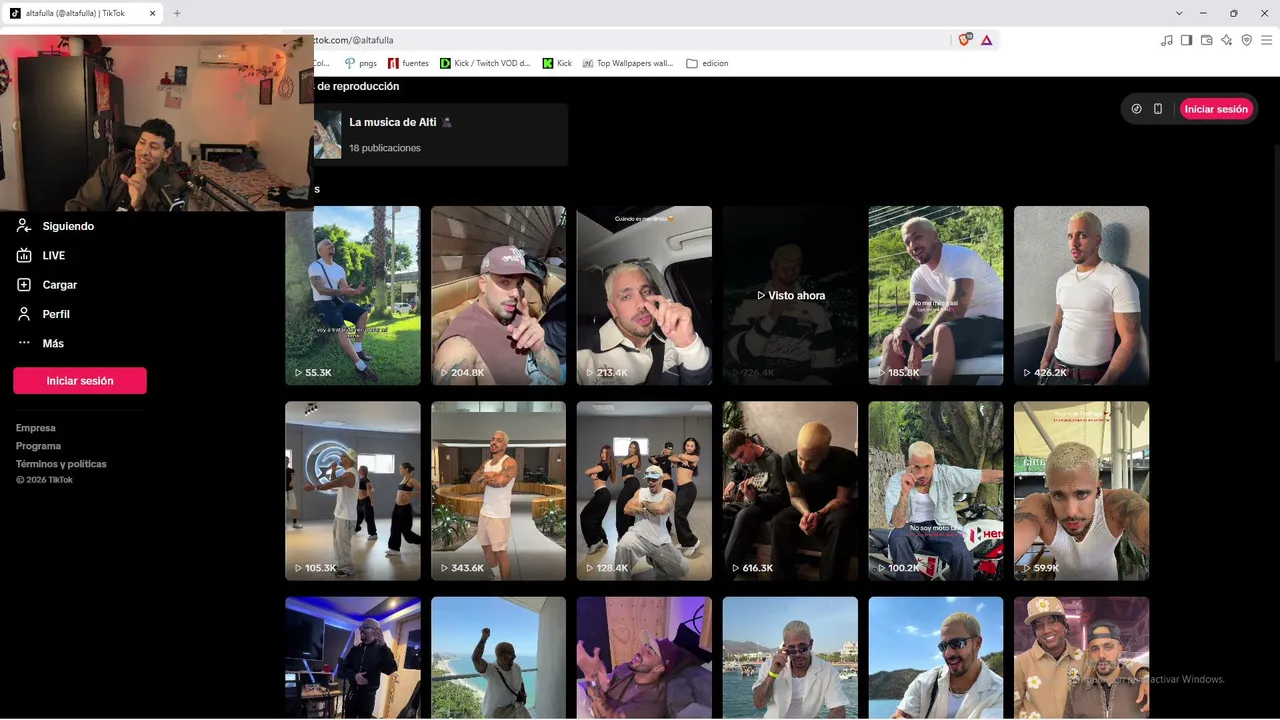Play the video with 204.8K views

[x=498, y=295]
